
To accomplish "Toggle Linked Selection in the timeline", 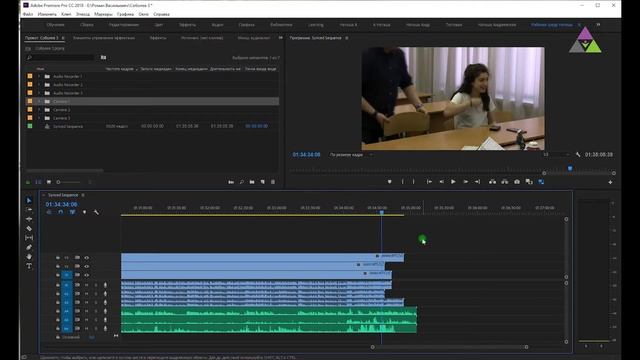I will 72,212.
